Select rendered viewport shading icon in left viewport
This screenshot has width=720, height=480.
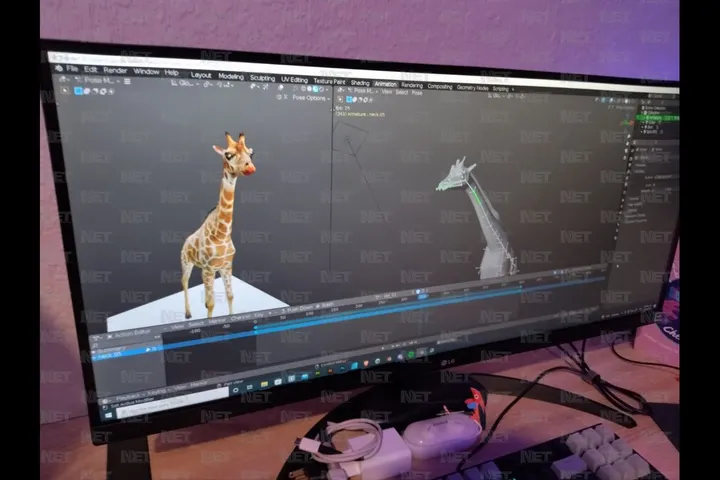point(321,89)
